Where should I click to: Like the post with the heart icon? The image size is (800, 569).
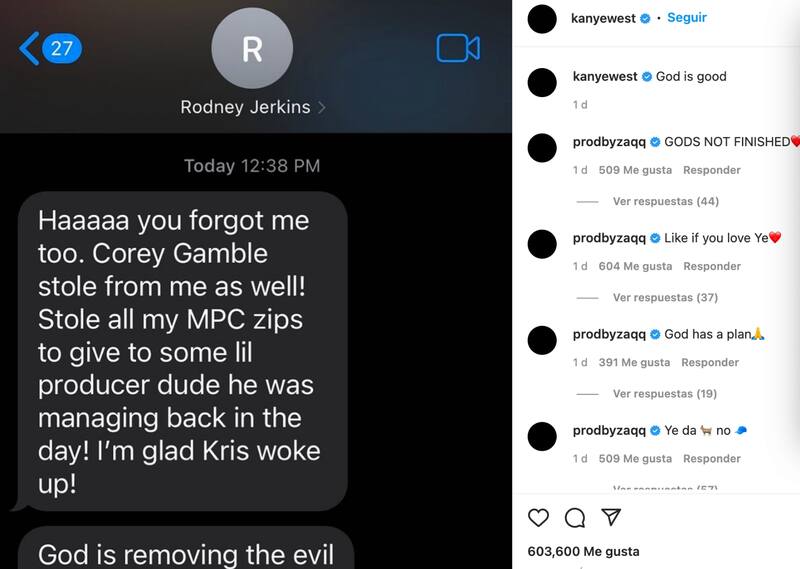coord(538,517)
